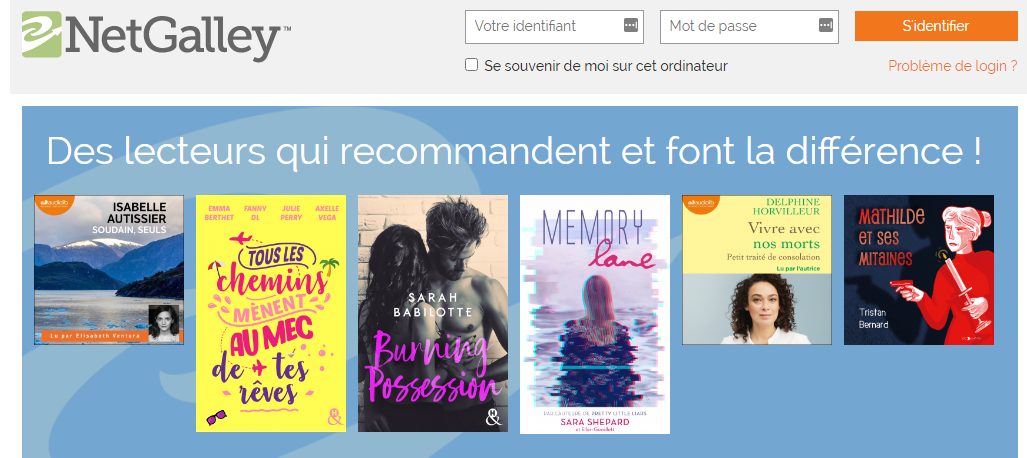
Task: Open Vivre avec nos morts audiobook cover
Action: (757, 270)
